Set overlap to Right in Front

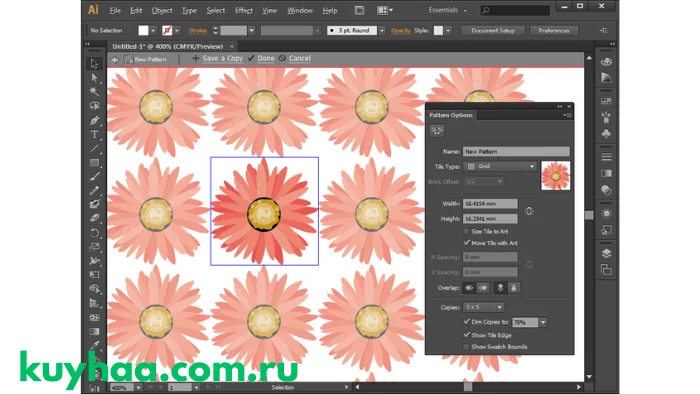coord(483,288)
